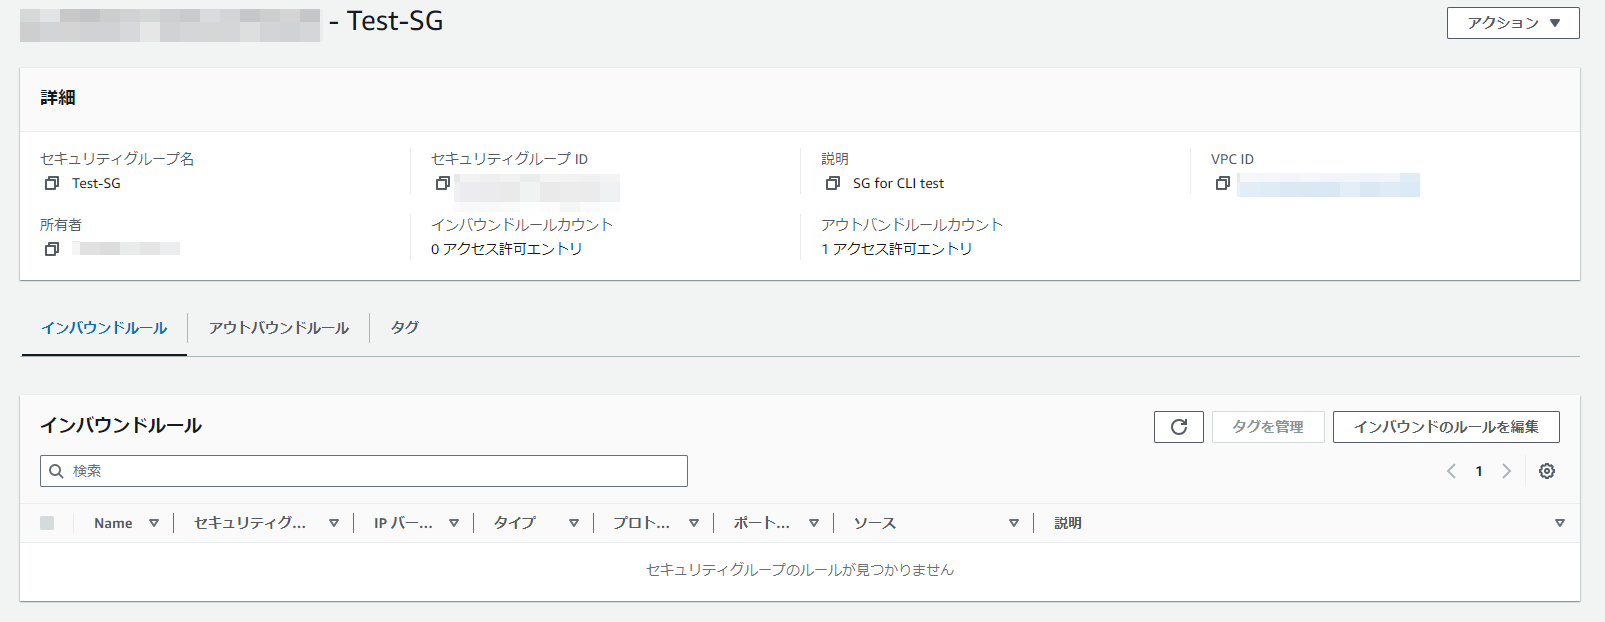Focus the 検索 search field

click(x=364, y=471)
